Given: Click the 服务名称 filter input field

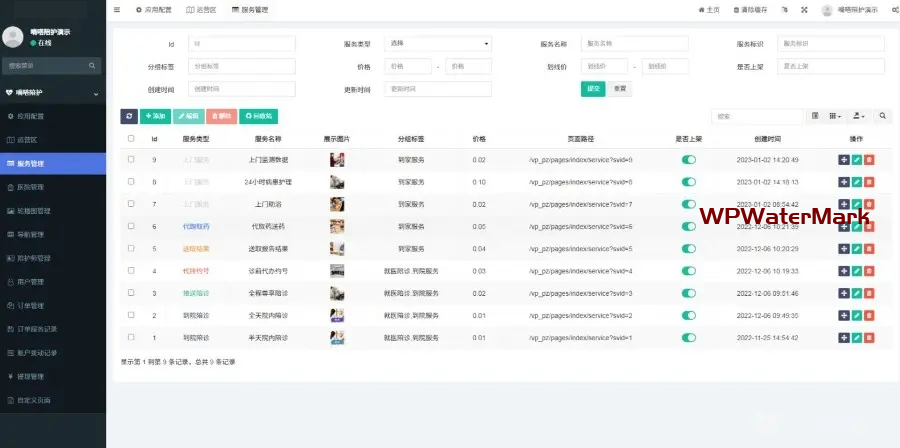Looking at the screenshot, I should 634,44.
